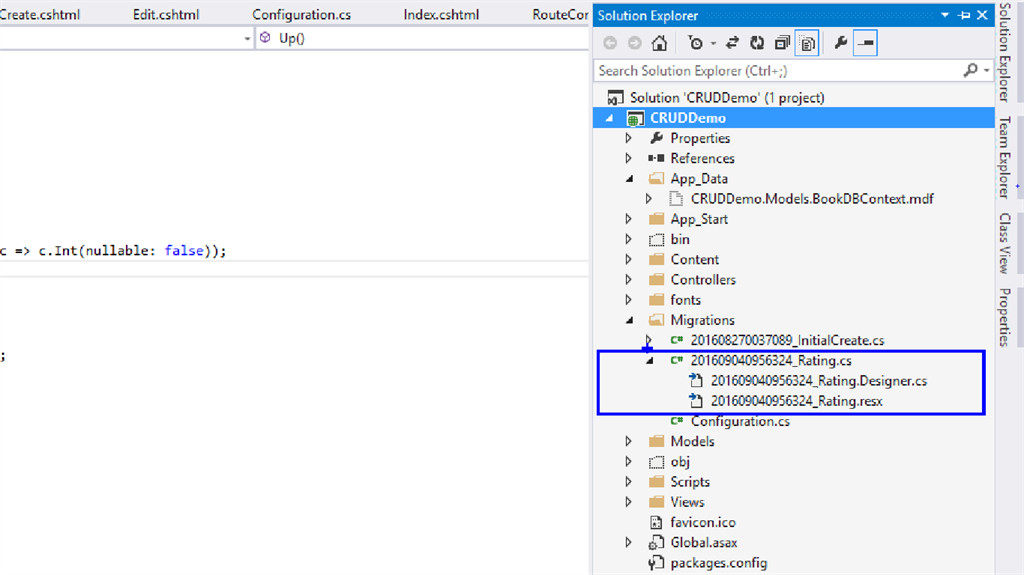Click the Global.asax gear file icon
Image resolution: width=1024 pixels, height=575 pixels.
pyautogui.click(x=656, y=543)
